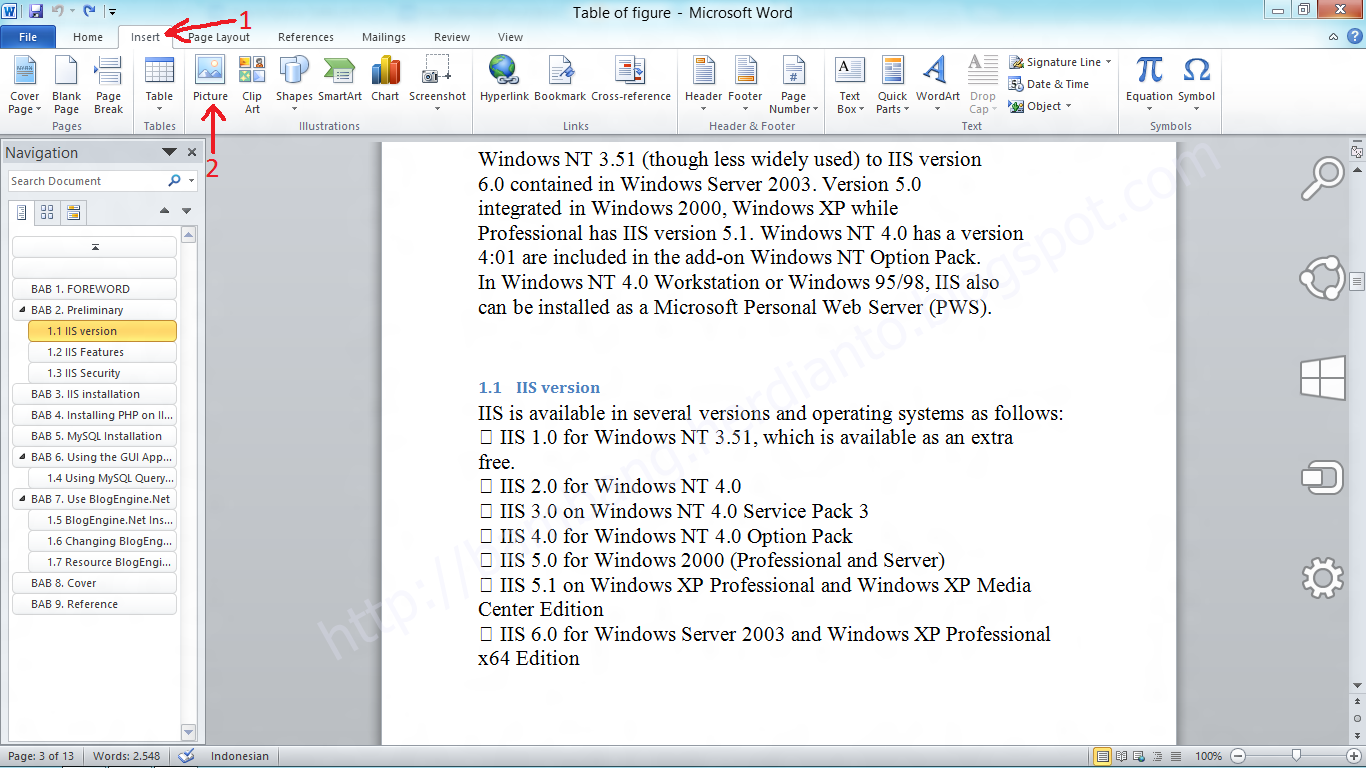Insert a Page Break
This screenshot has height=768, width=1366.
(108, 86)
